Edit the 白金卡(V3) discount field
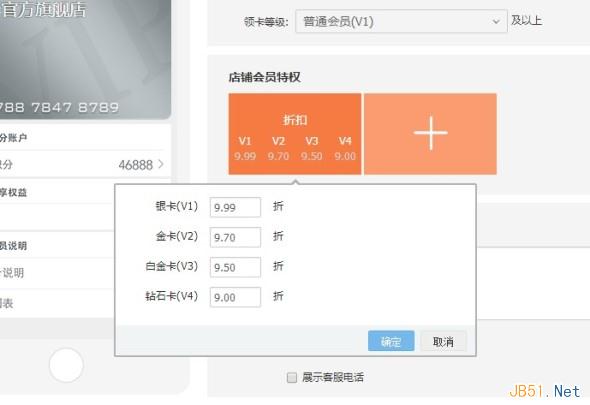The height and width of the screenshot is (405, 590). point(235,267)
